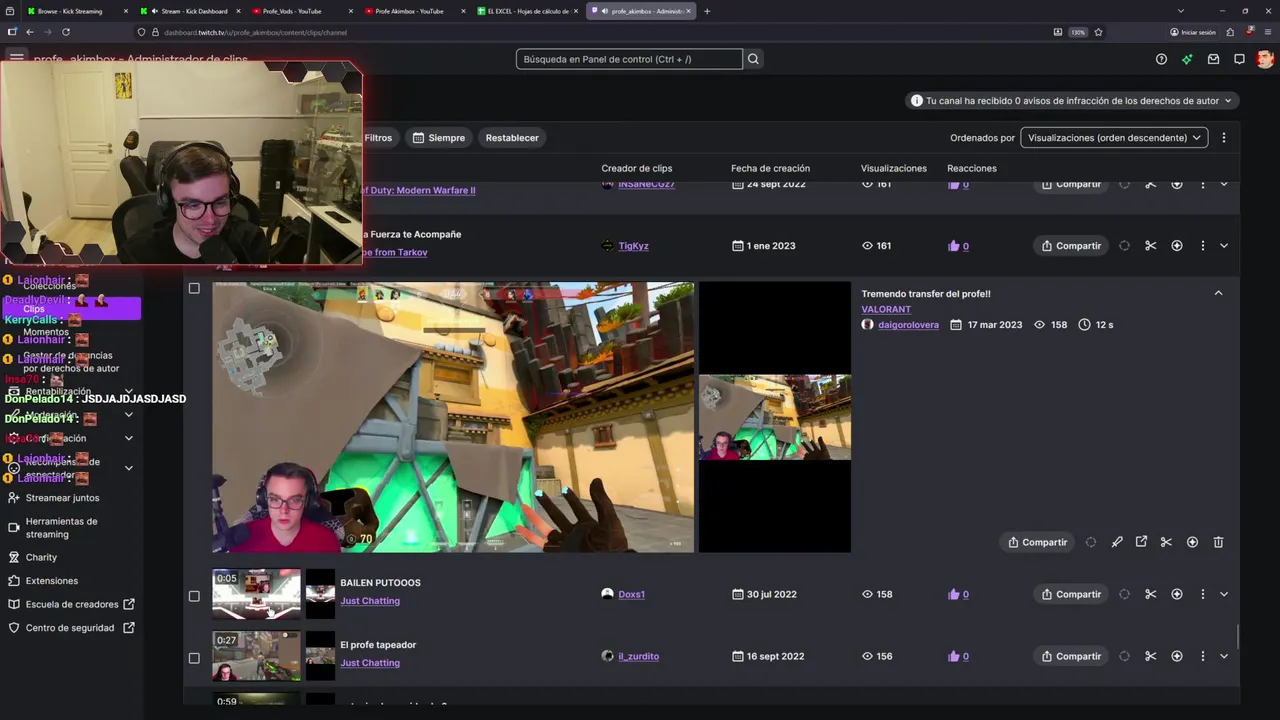Open three-dot menu in TigKyz clip row
1280x720 pixels.
coord(1202,246)
